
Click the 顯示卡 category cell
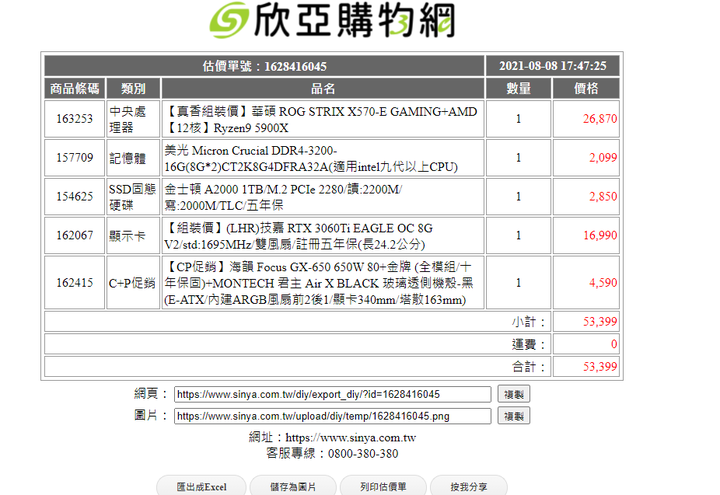click(x=133, y=236)
